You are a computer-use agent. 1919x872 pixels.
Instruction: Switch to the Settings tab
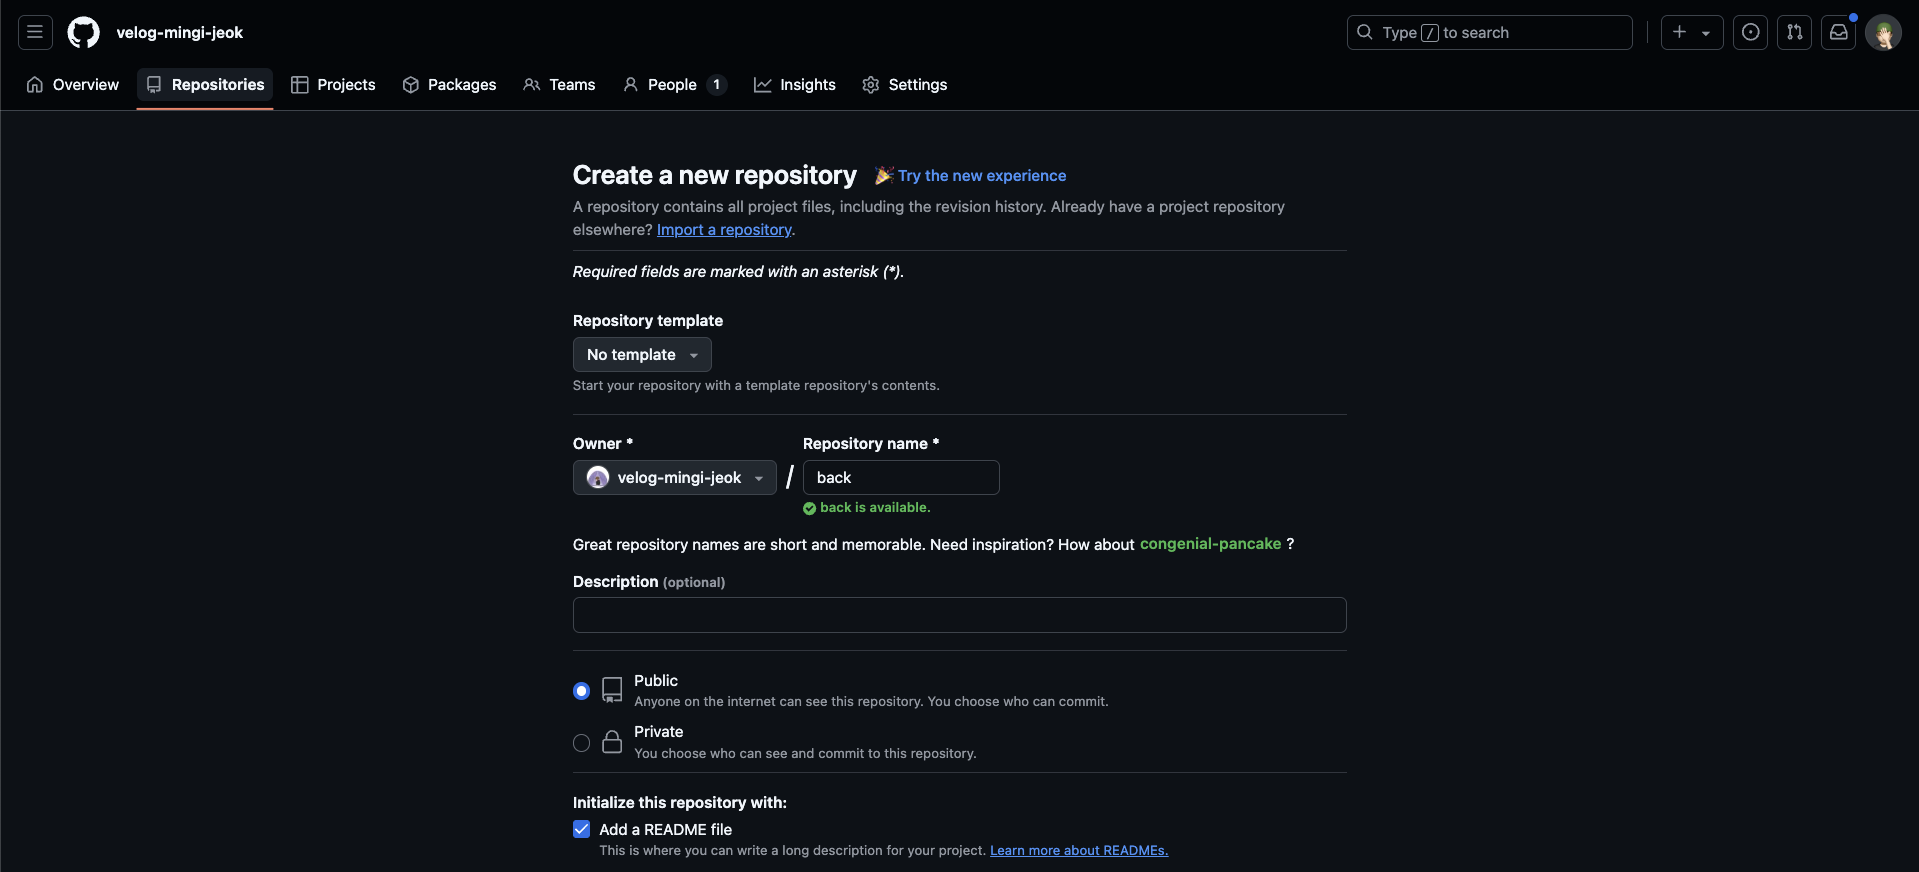(x=904, y=85)
